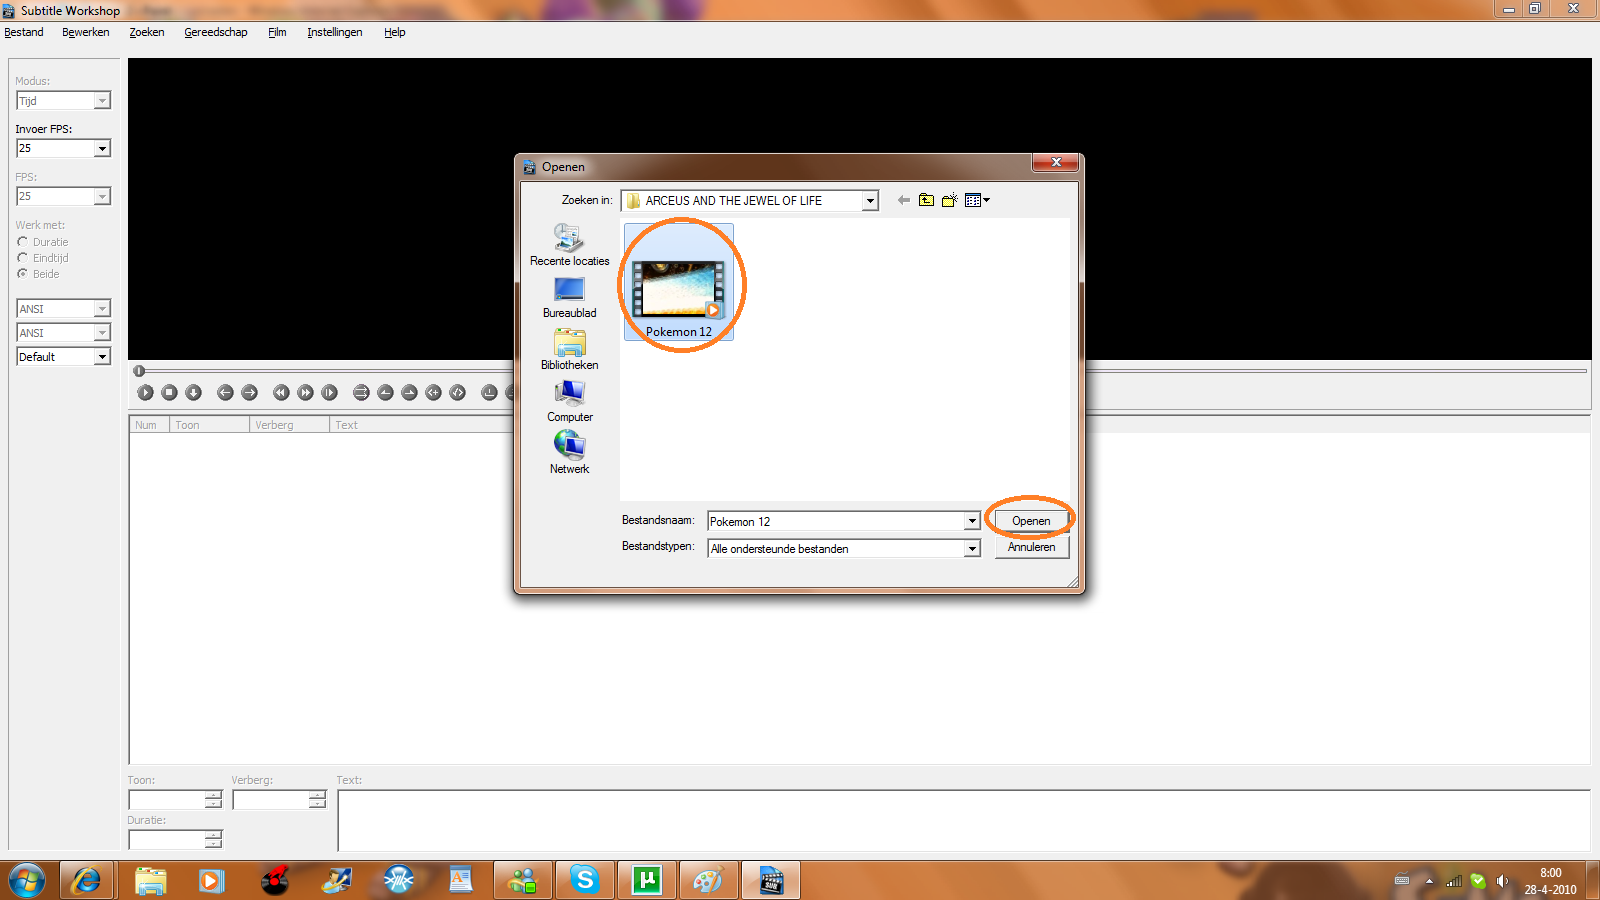
Task: Click the Toon column header
Action: [210, 425]
